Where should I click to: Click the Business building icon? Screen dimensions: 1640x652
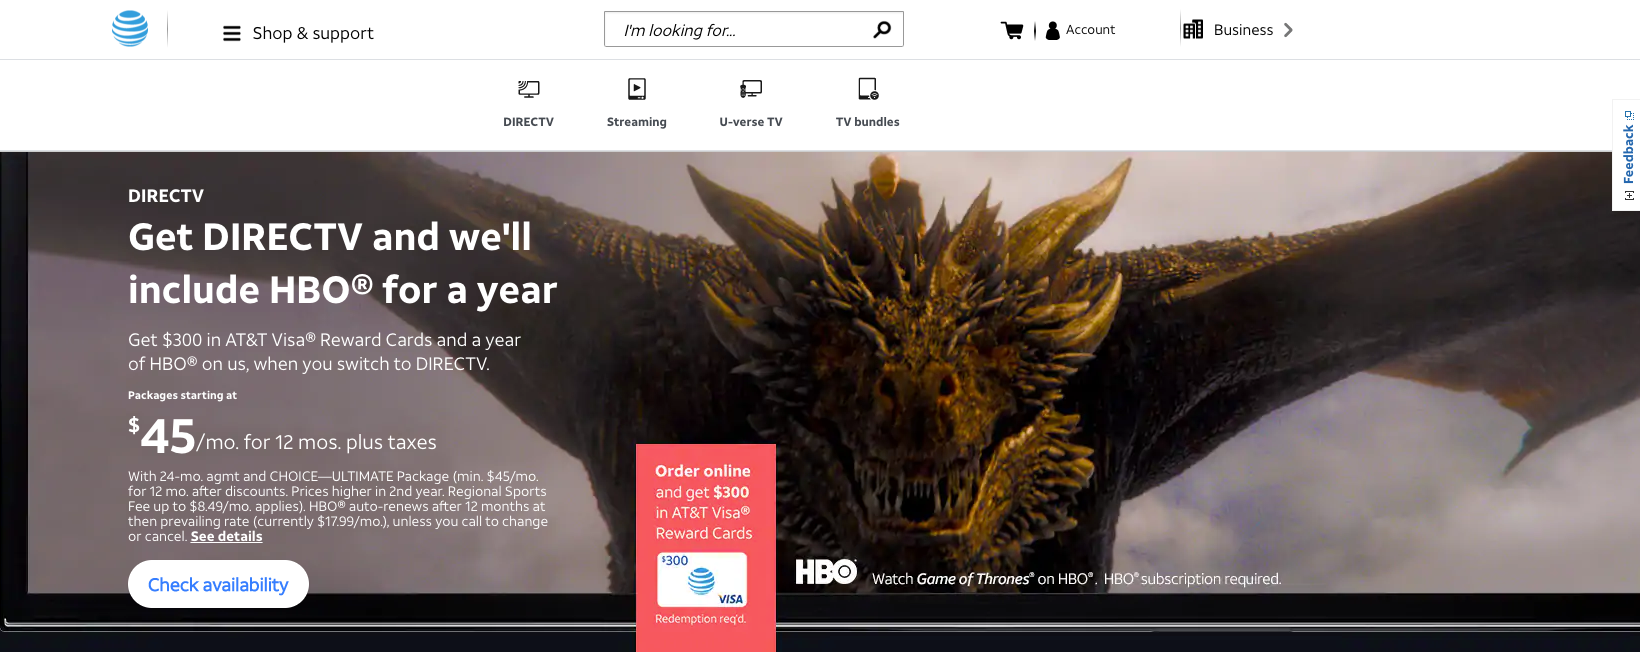(x=1192, y=30)
